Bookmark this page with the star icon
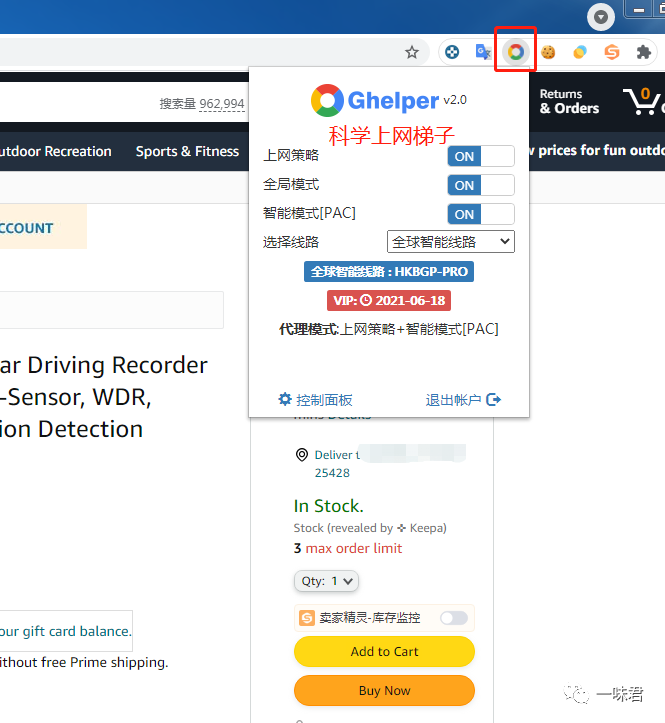The image size is (665, 723). point(412,52)
